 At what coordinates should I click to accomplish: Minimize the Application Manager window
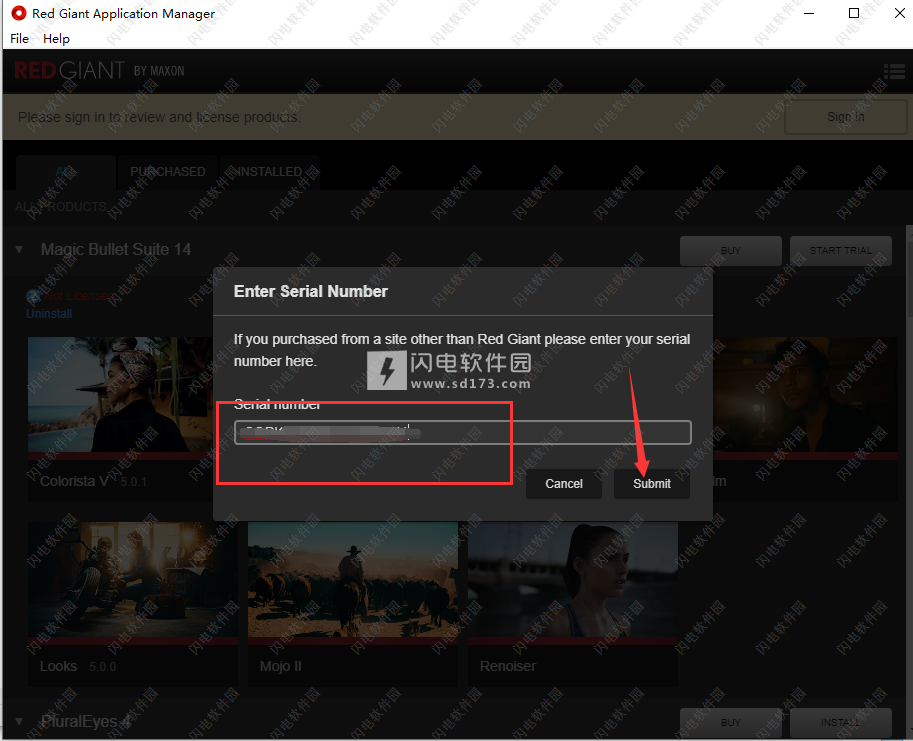[x=809, y=13]
